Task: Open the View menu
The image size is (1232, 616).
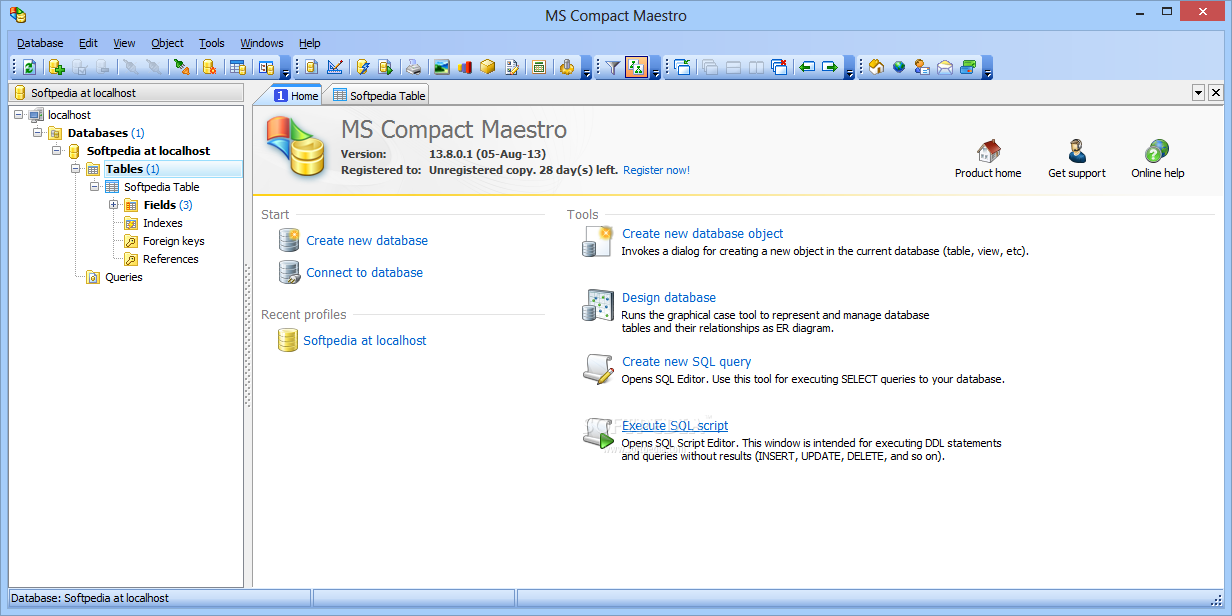Action: tap(124, 43)
